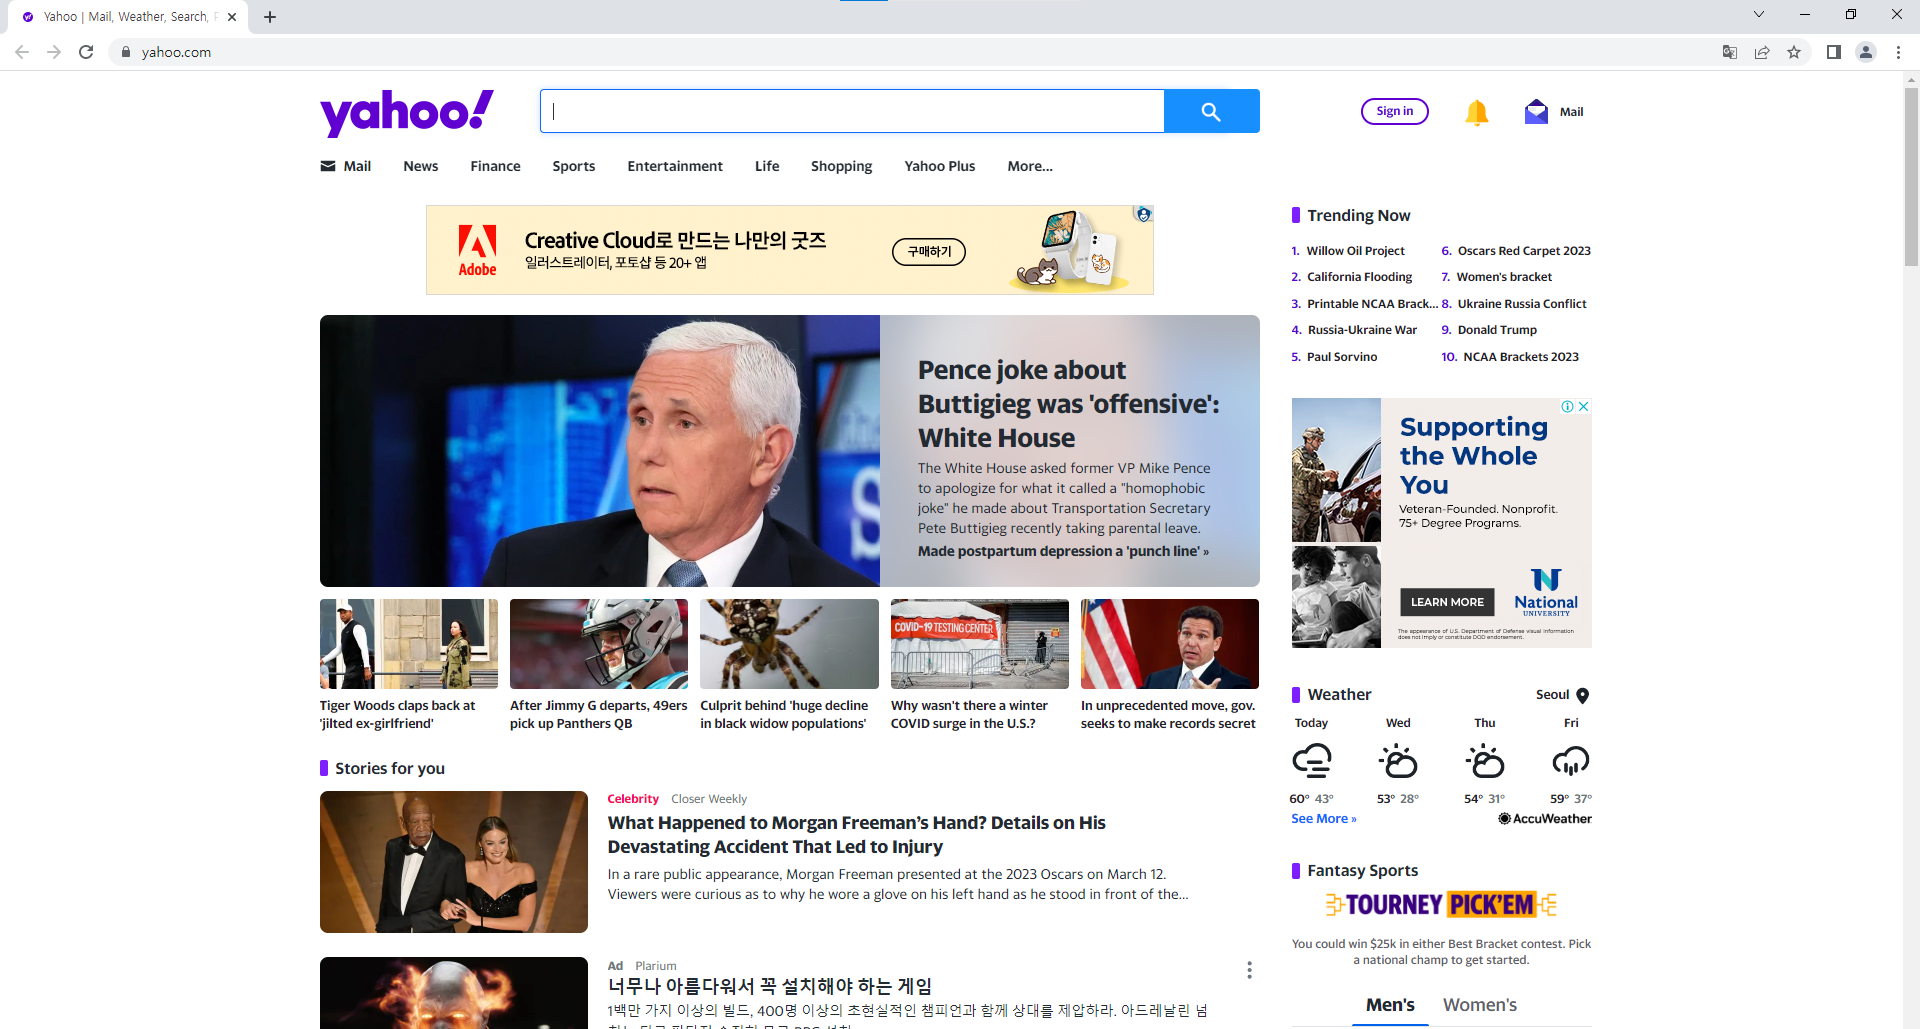Go back using the browser back arrow

coord(22,52)
